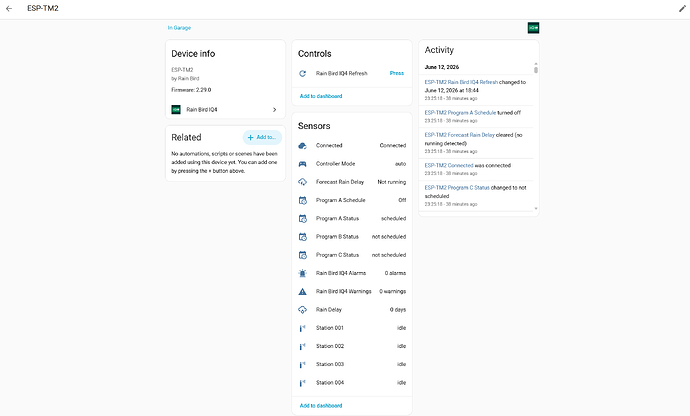Select the Rain Delay sensor row

click(x=352, y=310)
